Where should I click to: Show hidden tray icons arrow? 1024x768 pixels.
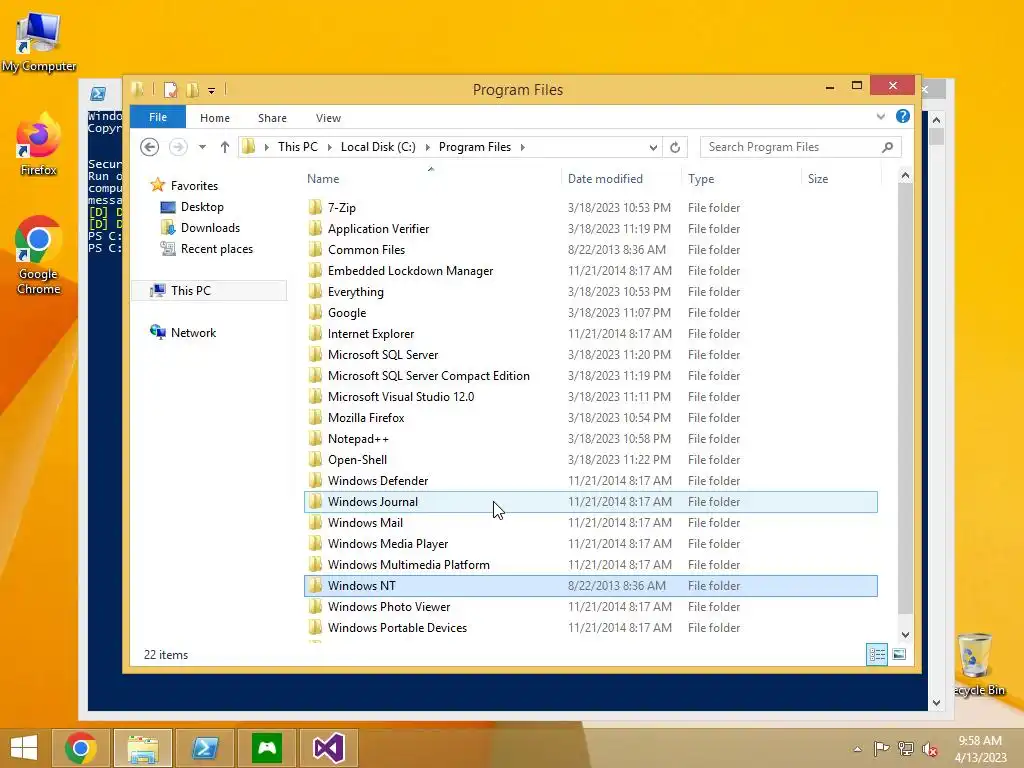(857, 749)
